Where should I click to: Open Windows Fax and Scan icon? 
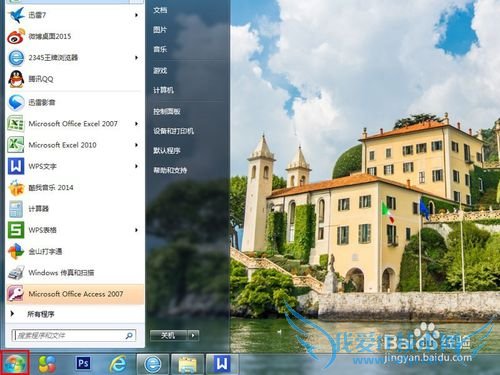(16, 273)
